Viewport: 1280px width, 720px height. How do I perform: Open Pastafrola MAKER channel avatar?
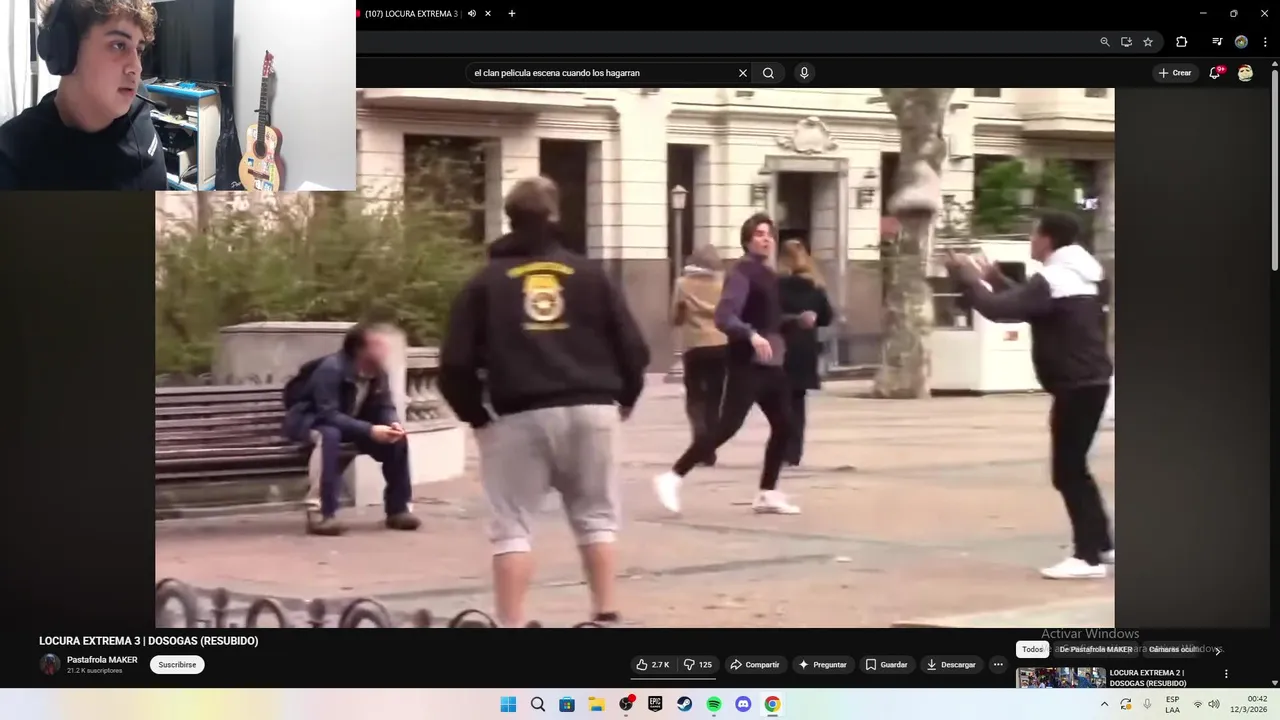50,664
